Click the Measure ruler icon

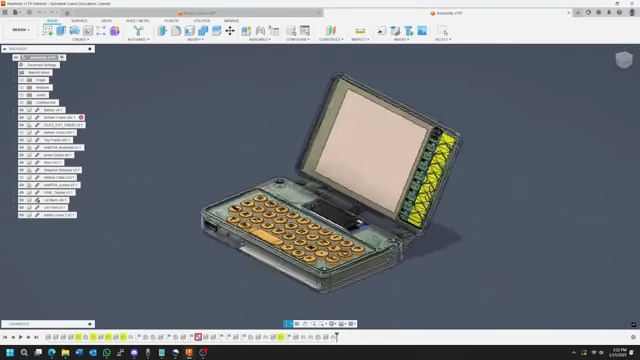[x=360, y=31]
